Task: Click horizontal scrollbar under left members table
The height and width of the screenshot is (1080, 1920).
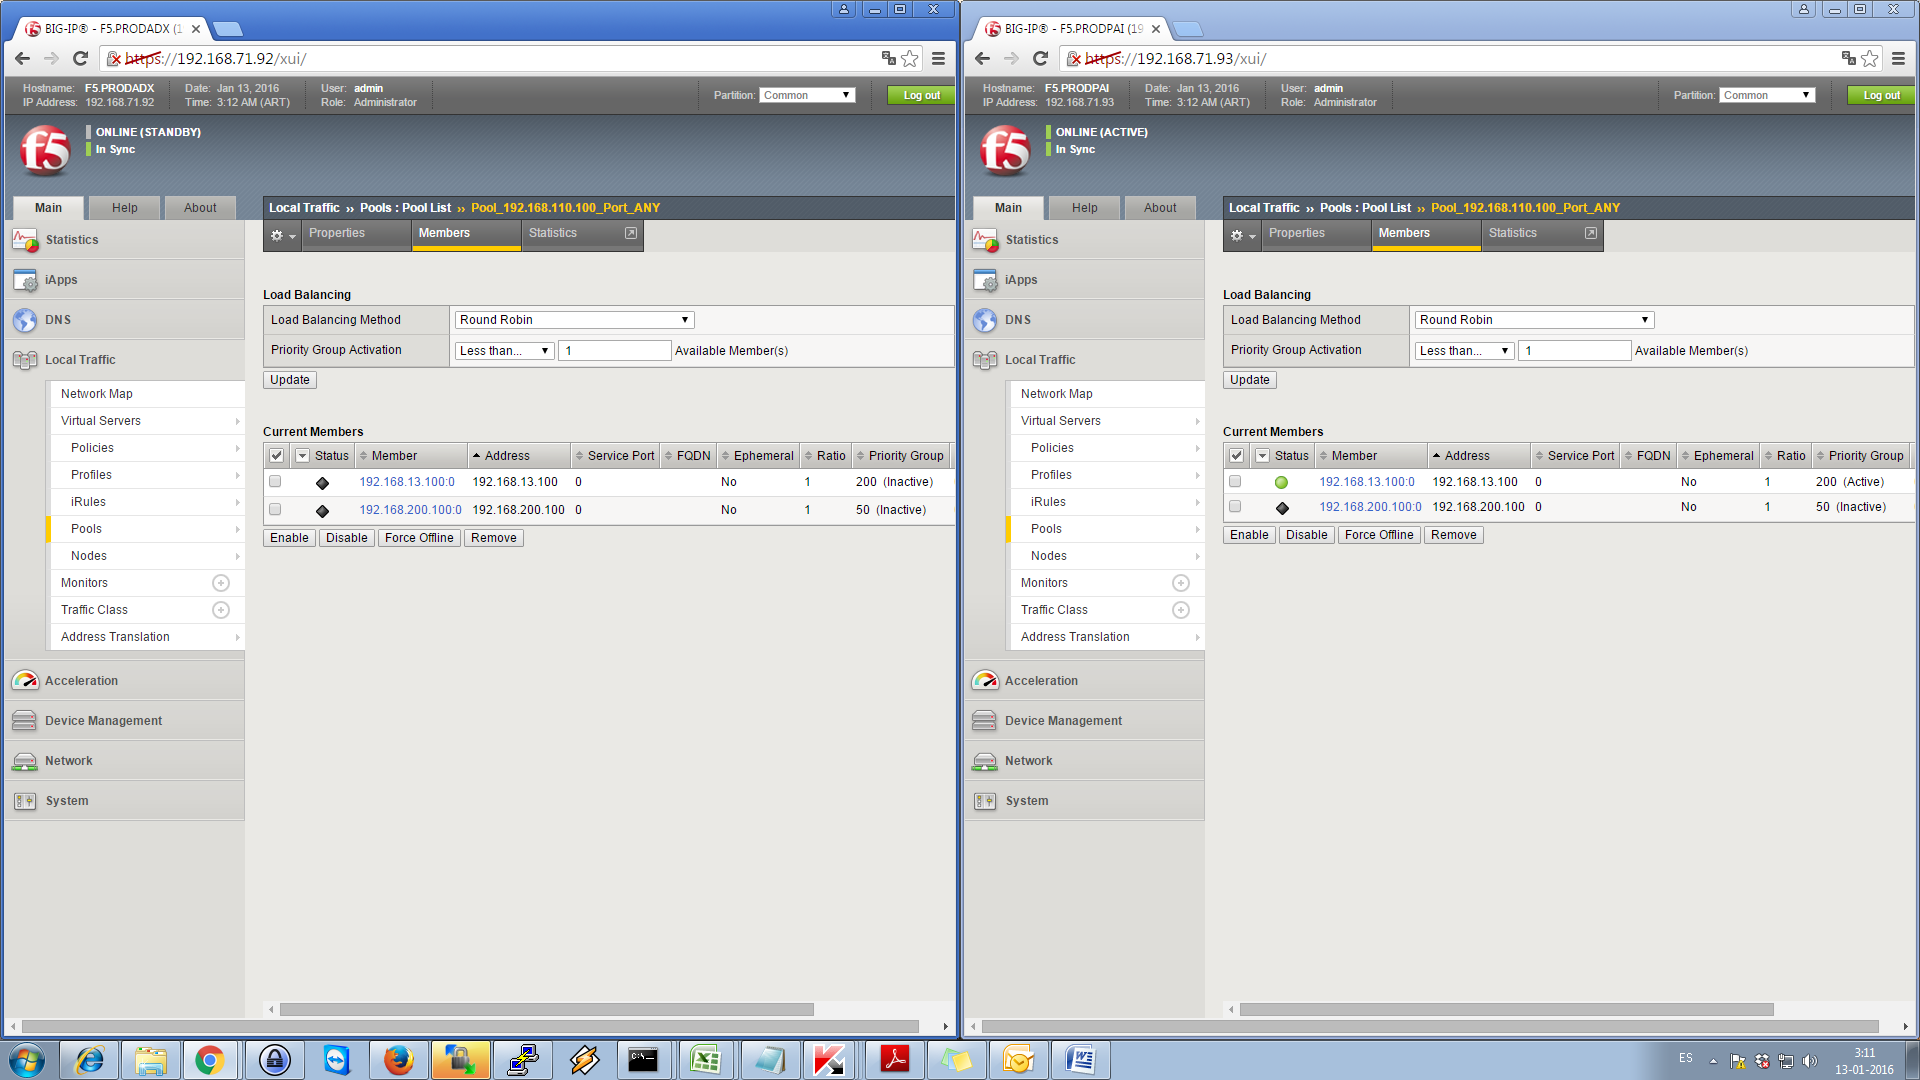Action: (546, 1010)
